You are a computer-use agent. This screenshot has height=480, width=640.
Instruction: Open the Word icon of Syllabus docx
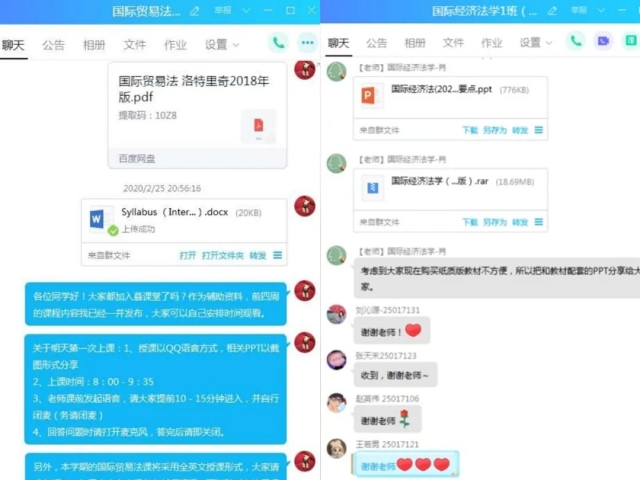point(97,219)
